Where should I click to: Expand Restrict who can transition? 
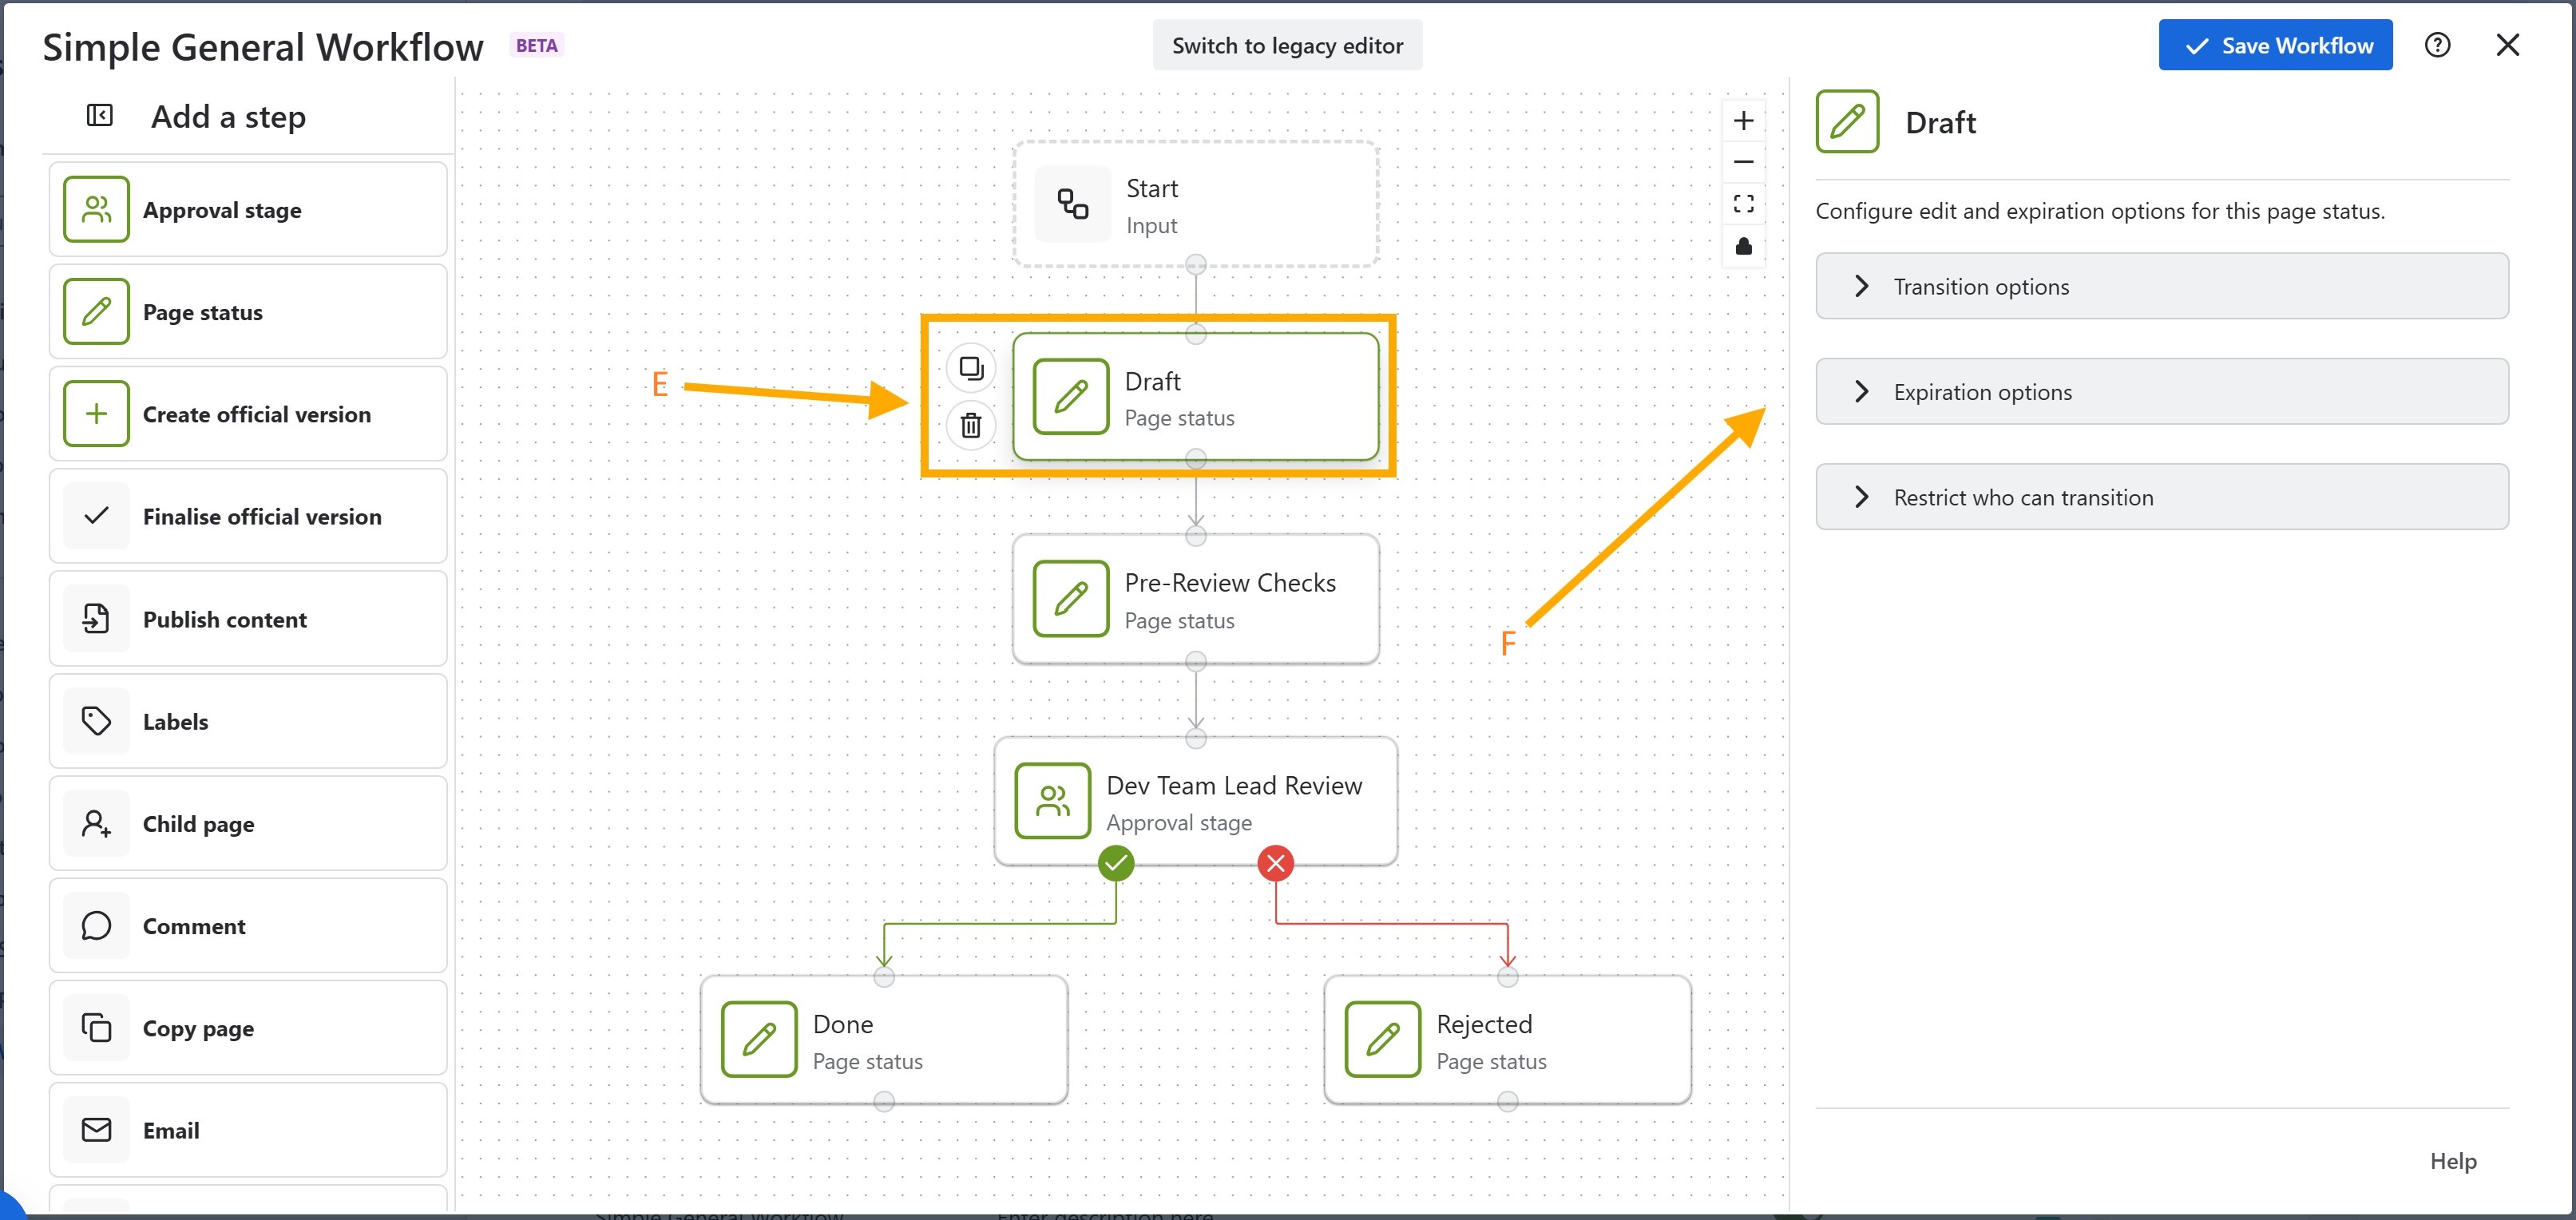pos(2161,497)
